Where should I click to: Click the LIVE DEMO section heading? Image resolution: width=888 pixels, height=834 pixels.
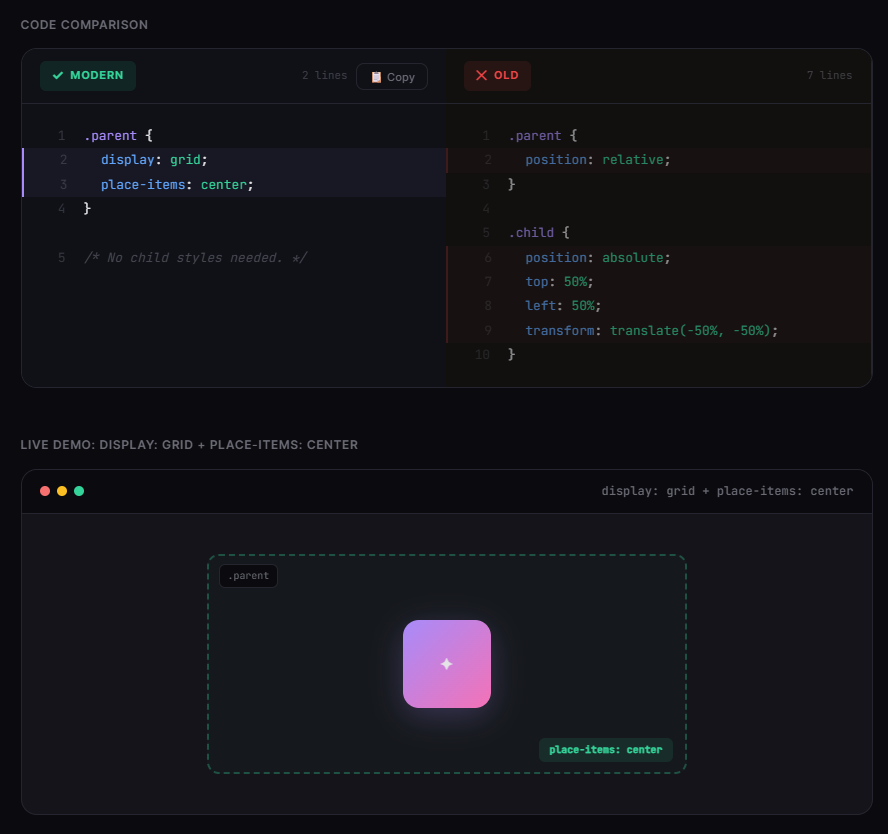(190, 444)
